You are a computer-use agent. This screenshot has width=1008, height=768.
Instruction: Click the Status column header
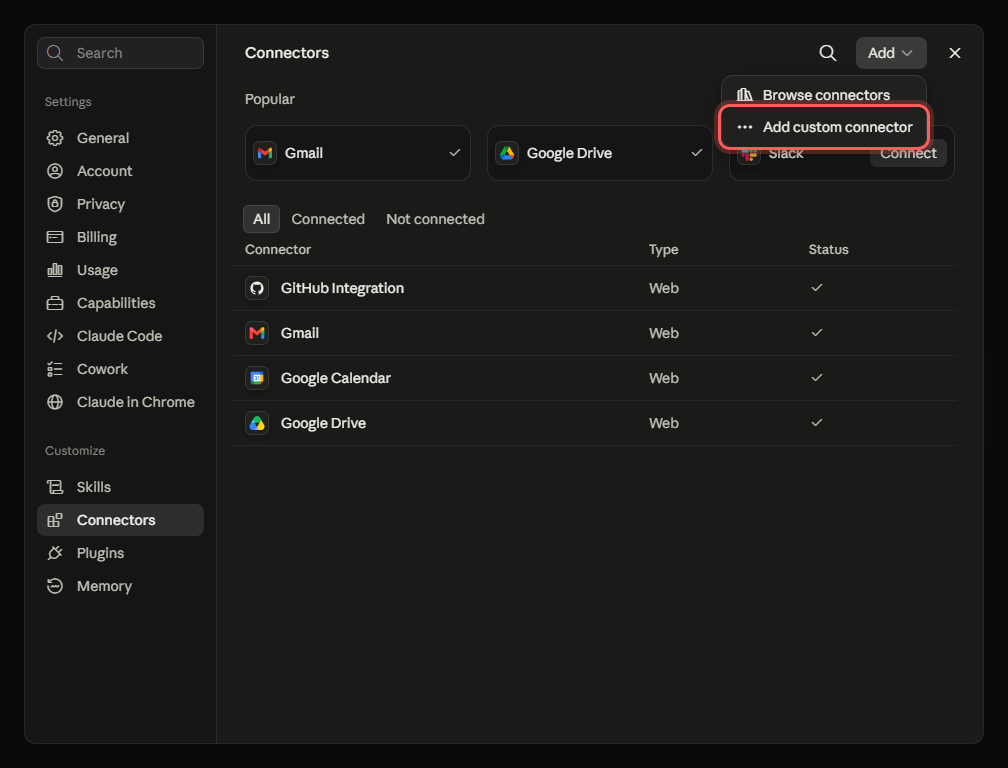(x=828, y=249)
